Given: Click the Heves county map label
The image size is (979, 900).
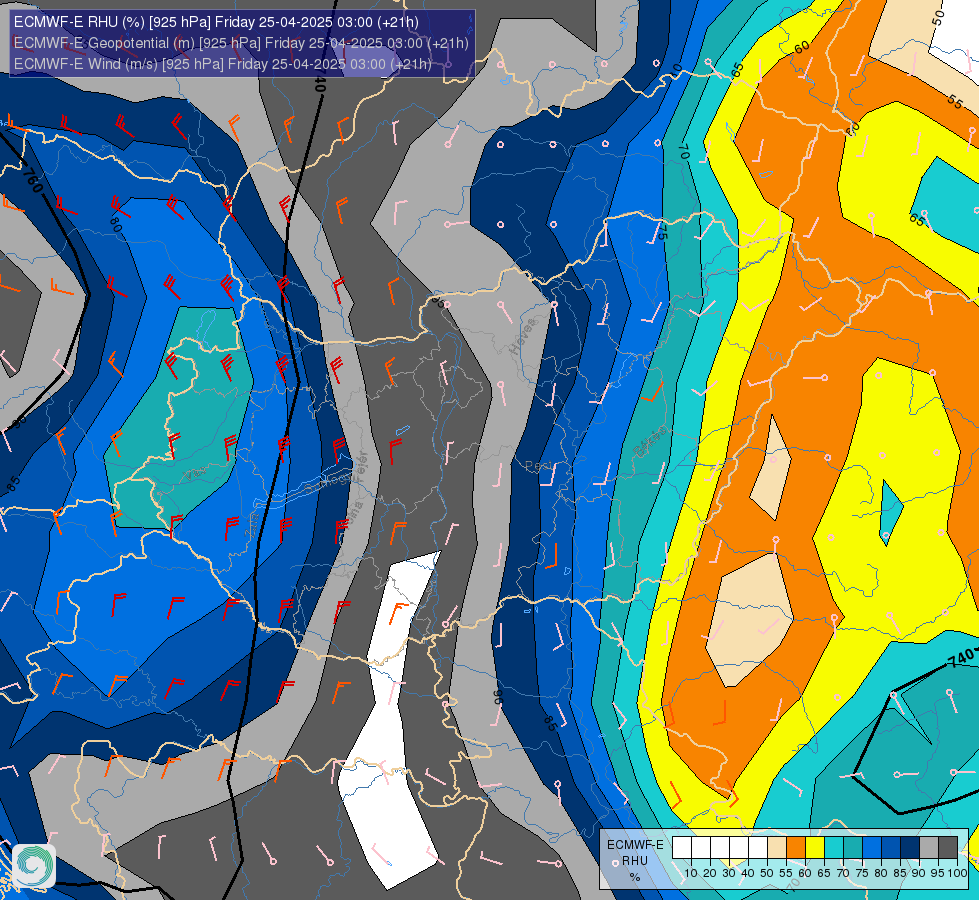Looking at the screenshot, I should (x=523, y=336).
